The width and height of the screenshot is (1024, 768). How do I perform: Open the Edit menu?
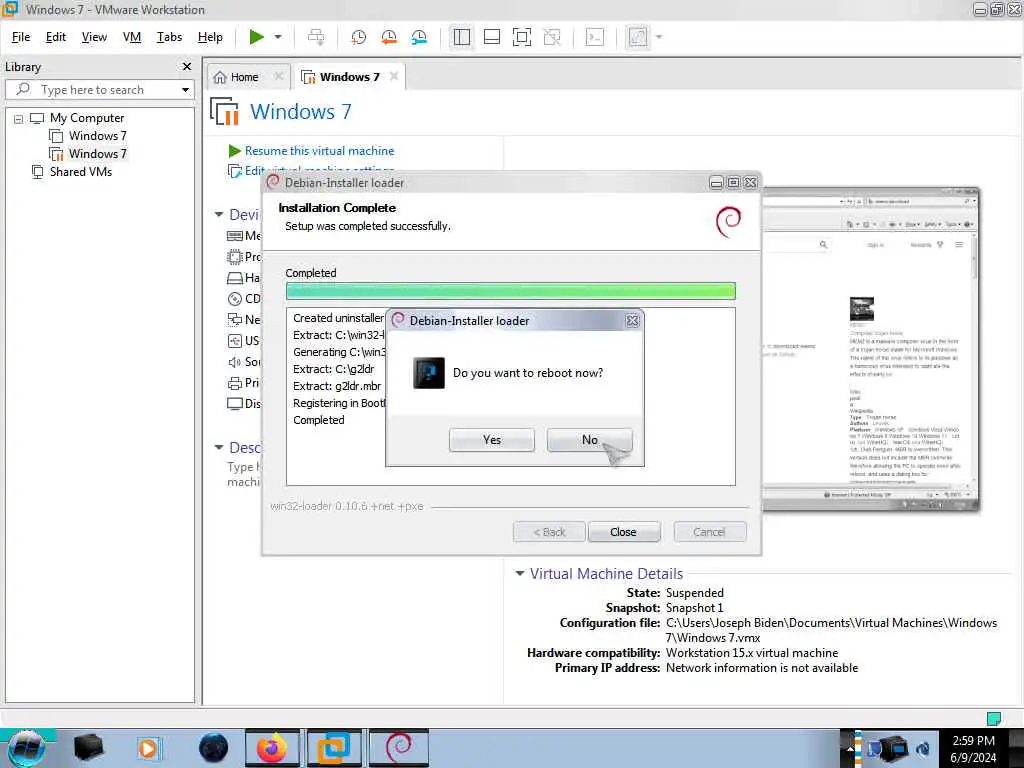coord(56,37)
